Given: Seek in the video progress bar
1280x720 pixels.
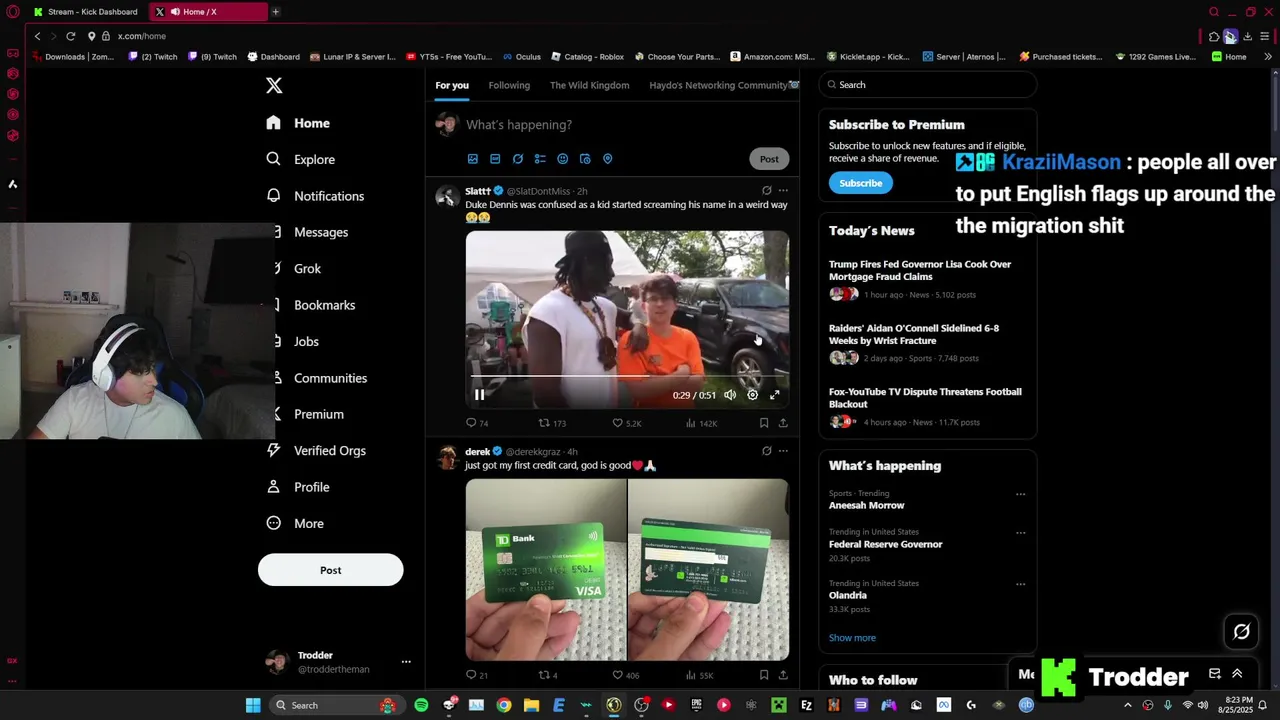Looking at the screenshot, I should [627, 376].
